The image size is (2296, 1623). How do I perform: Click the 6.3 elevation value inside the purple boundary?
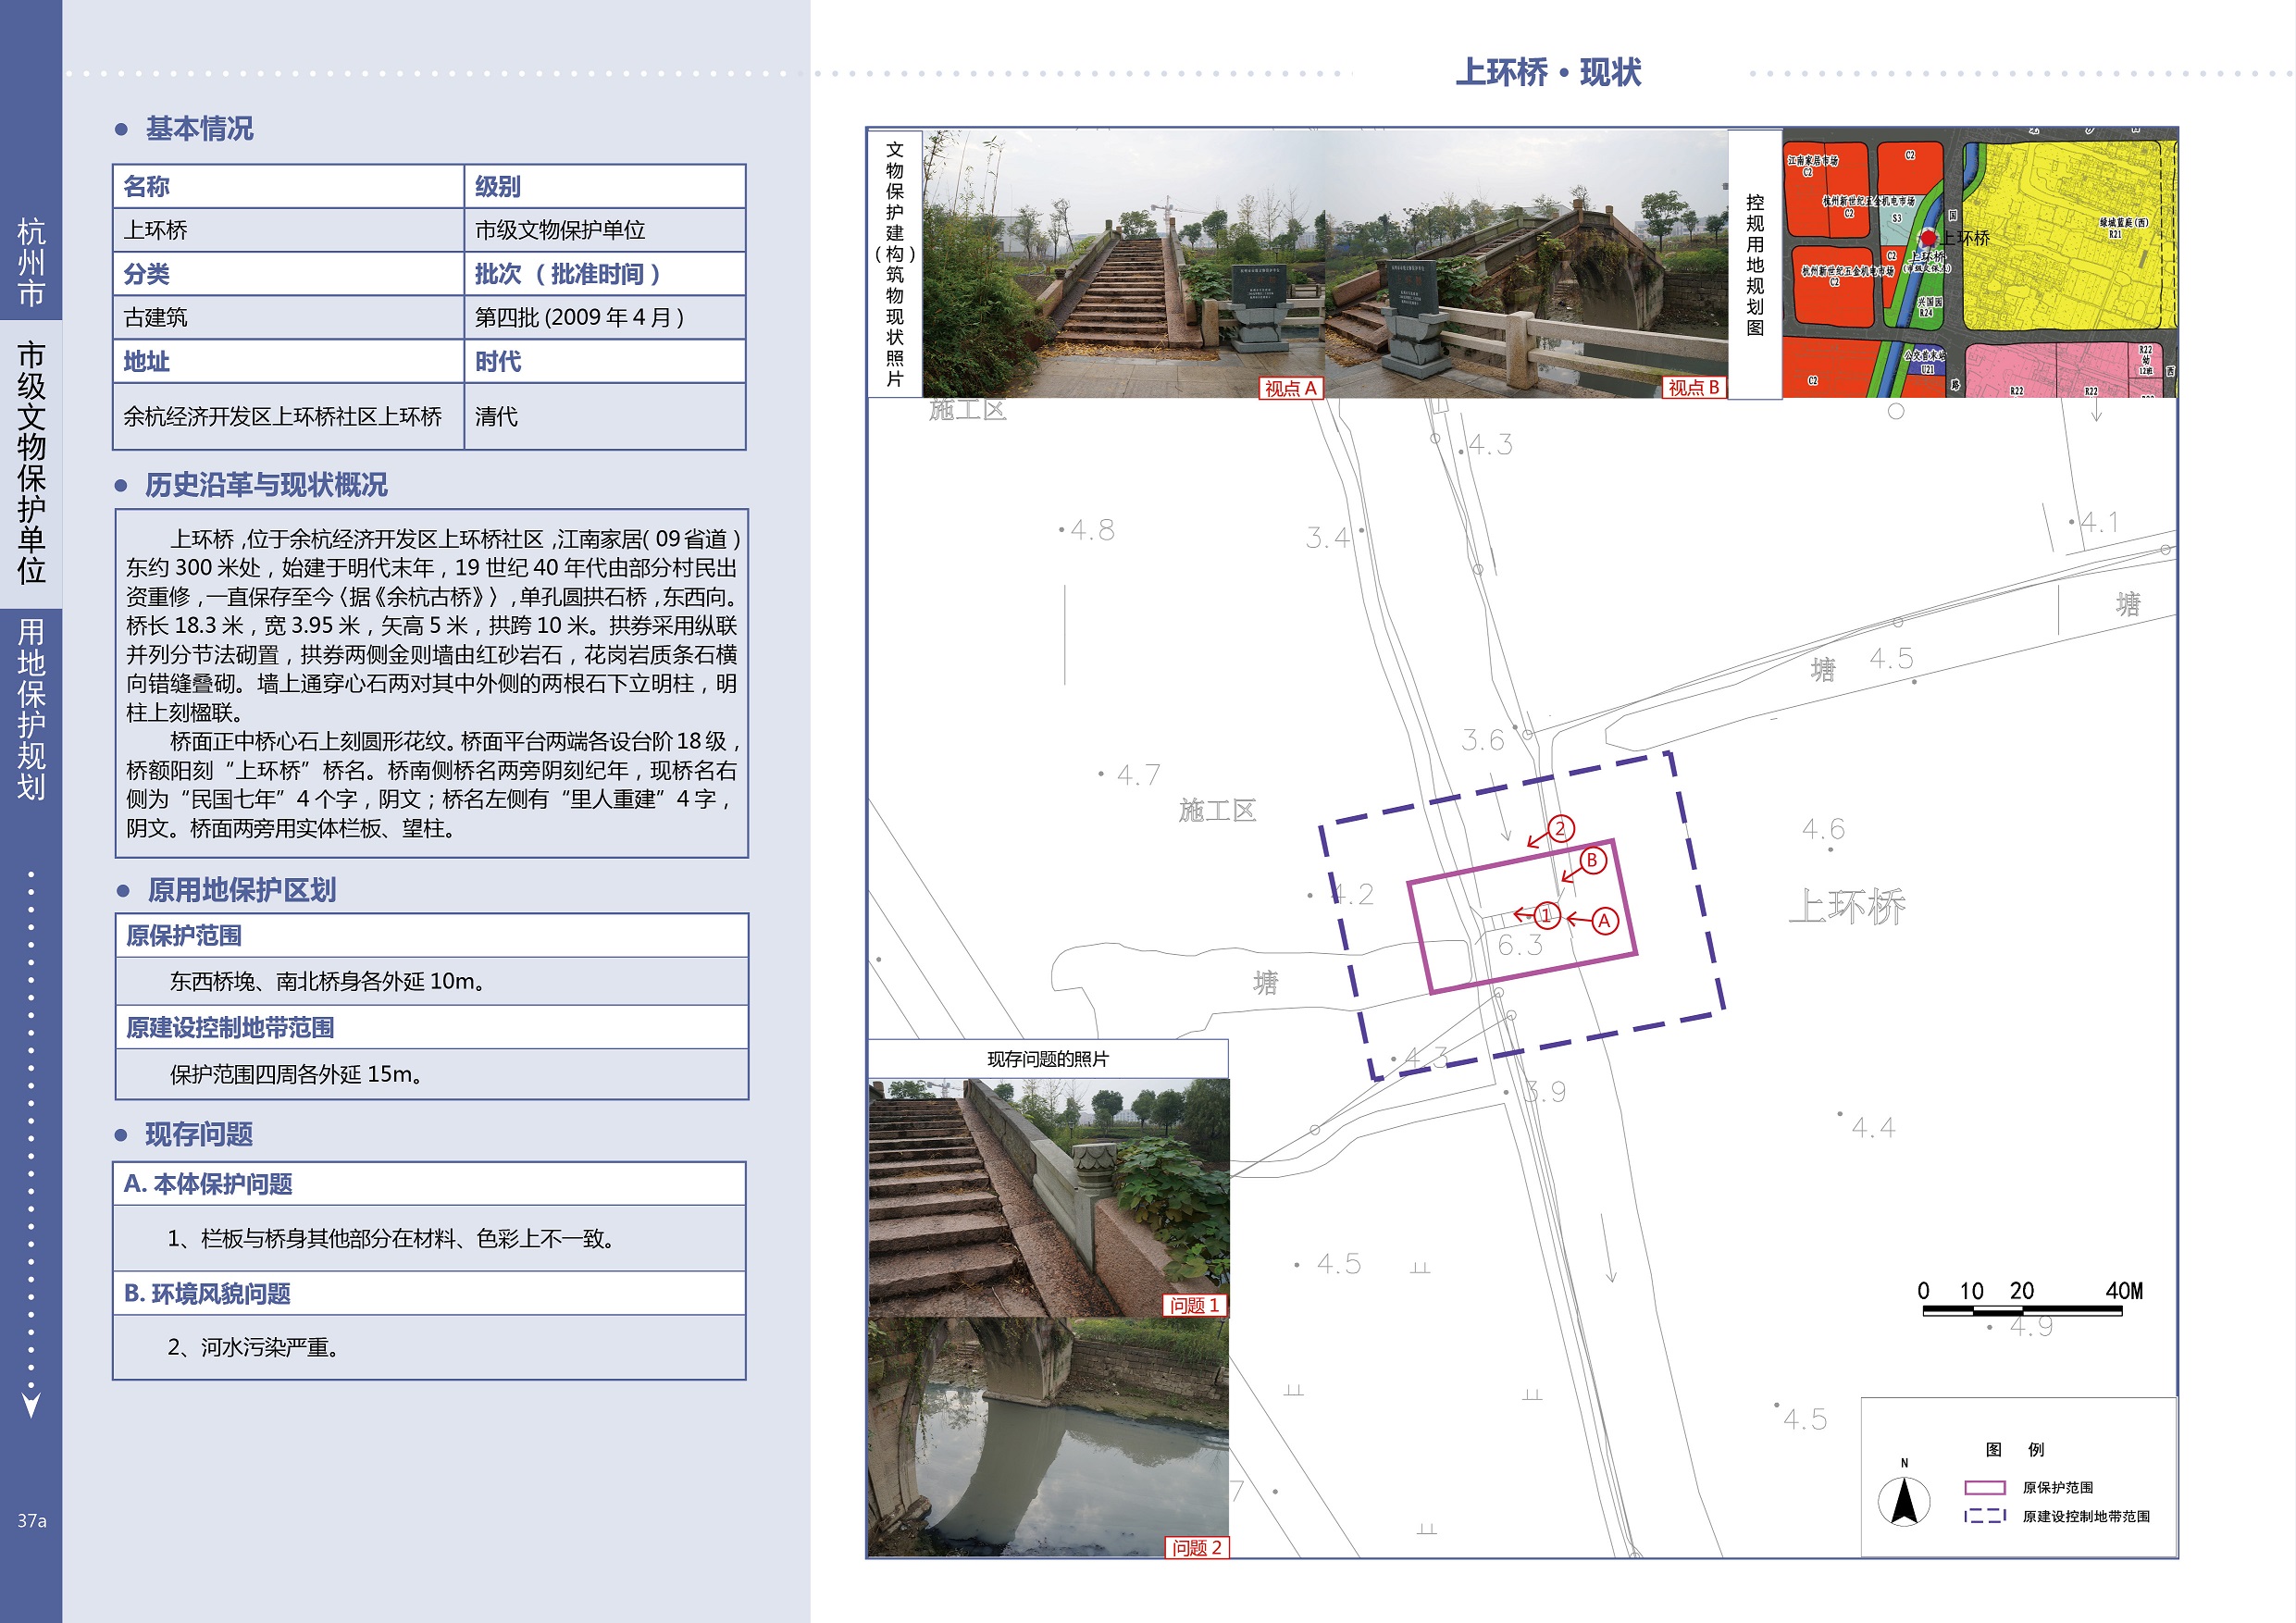pos(1520,945)
